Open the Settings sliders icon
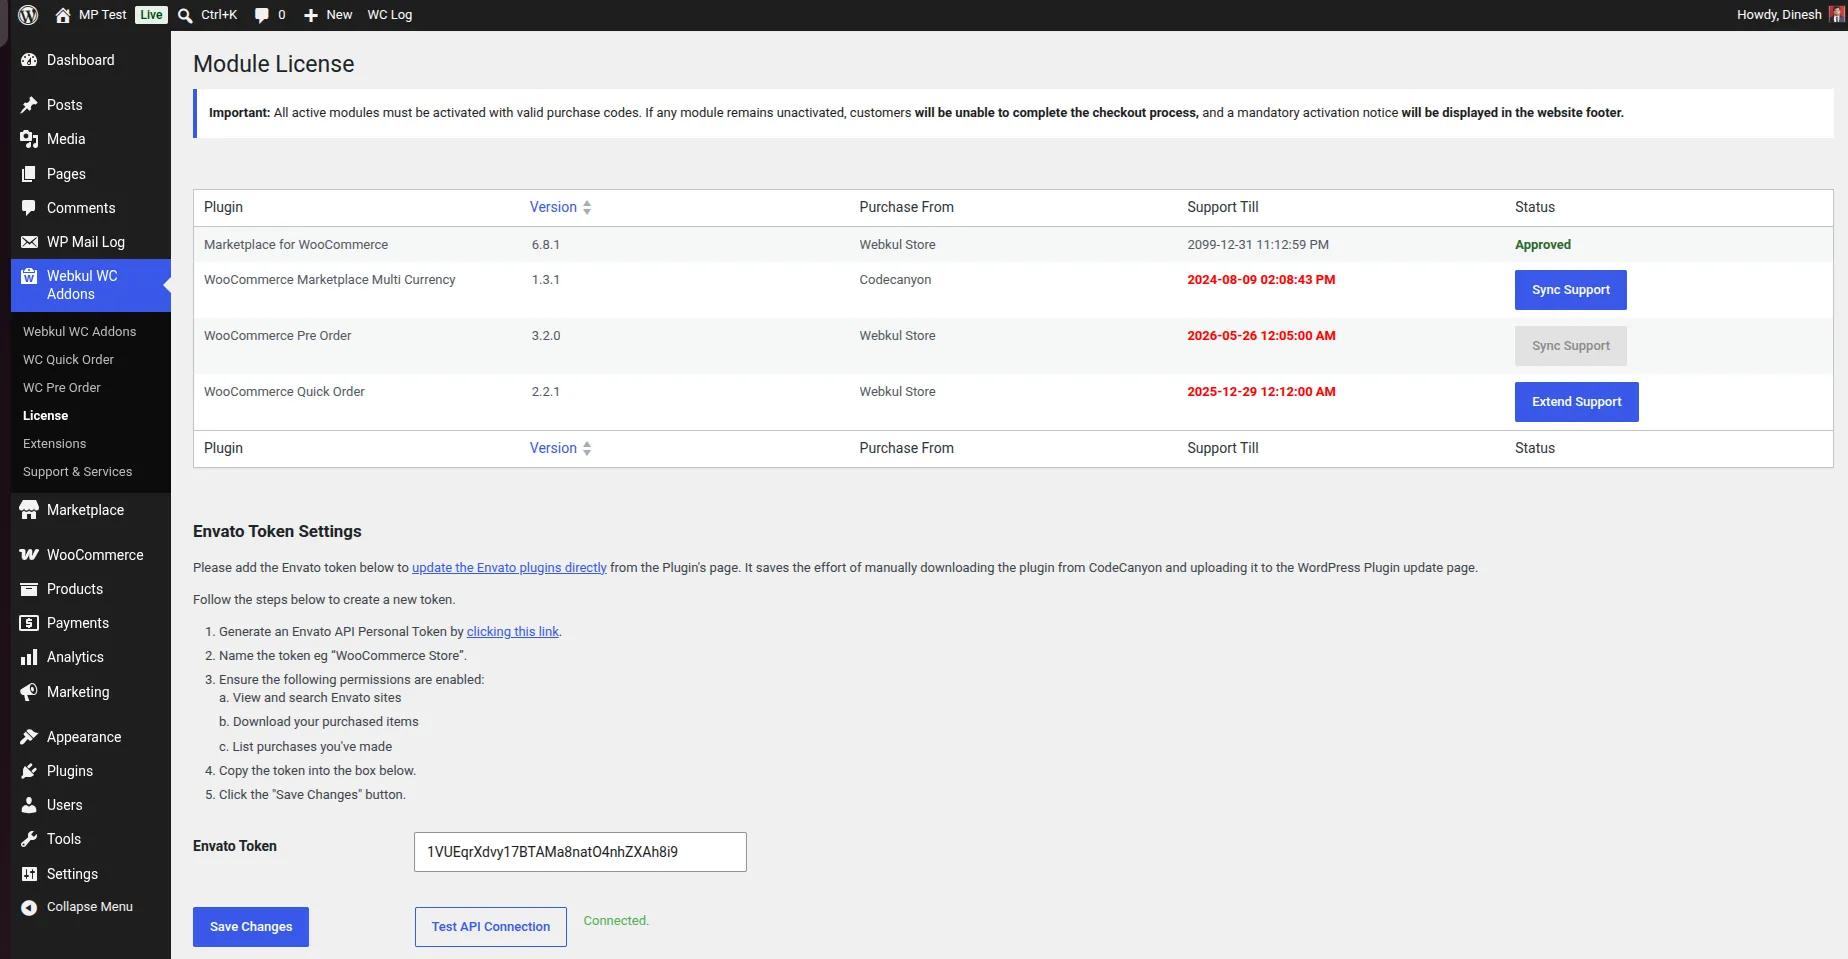The image size is (1848, 959). click(x=29, y=874)
